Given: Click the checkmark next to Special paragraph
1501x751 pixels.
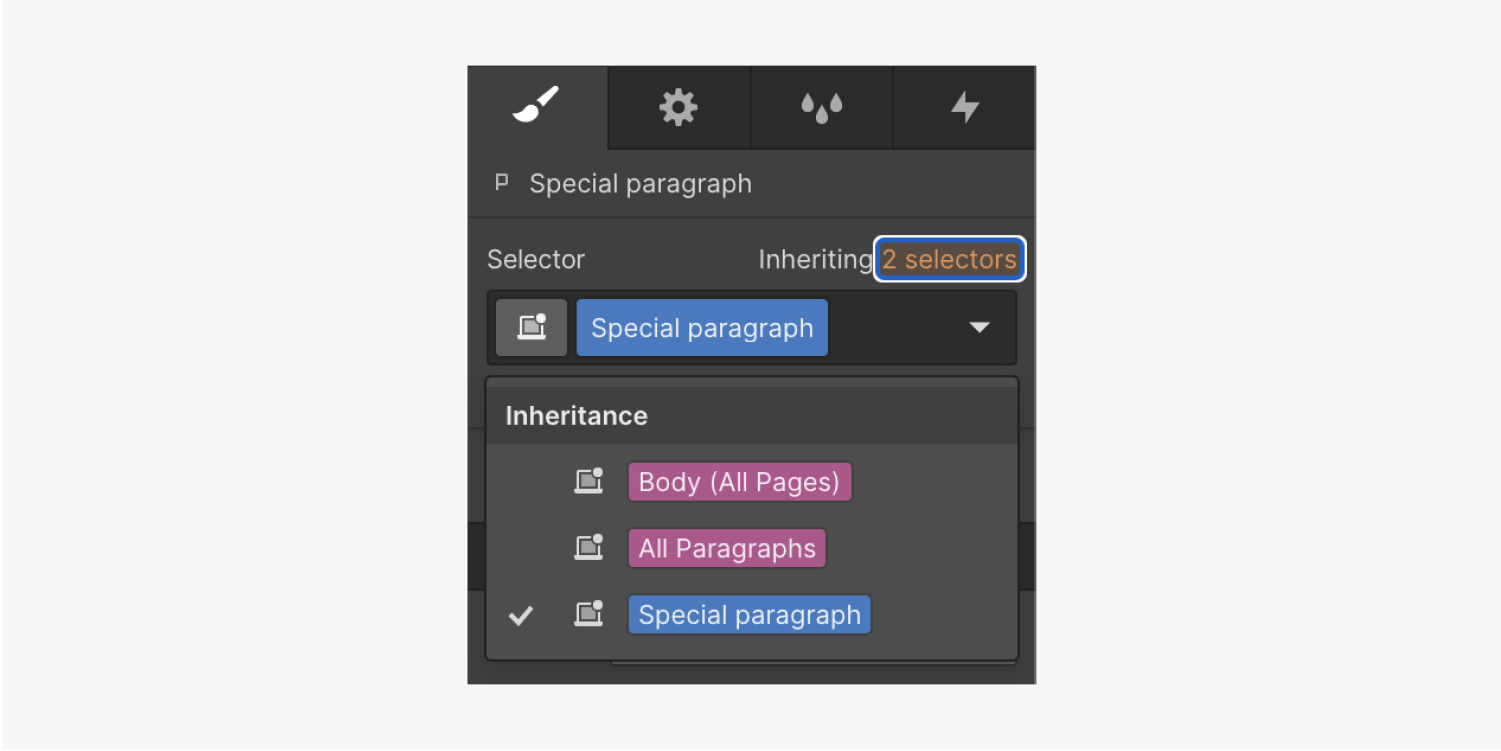Looking at the screenshot, I should 520,615.
